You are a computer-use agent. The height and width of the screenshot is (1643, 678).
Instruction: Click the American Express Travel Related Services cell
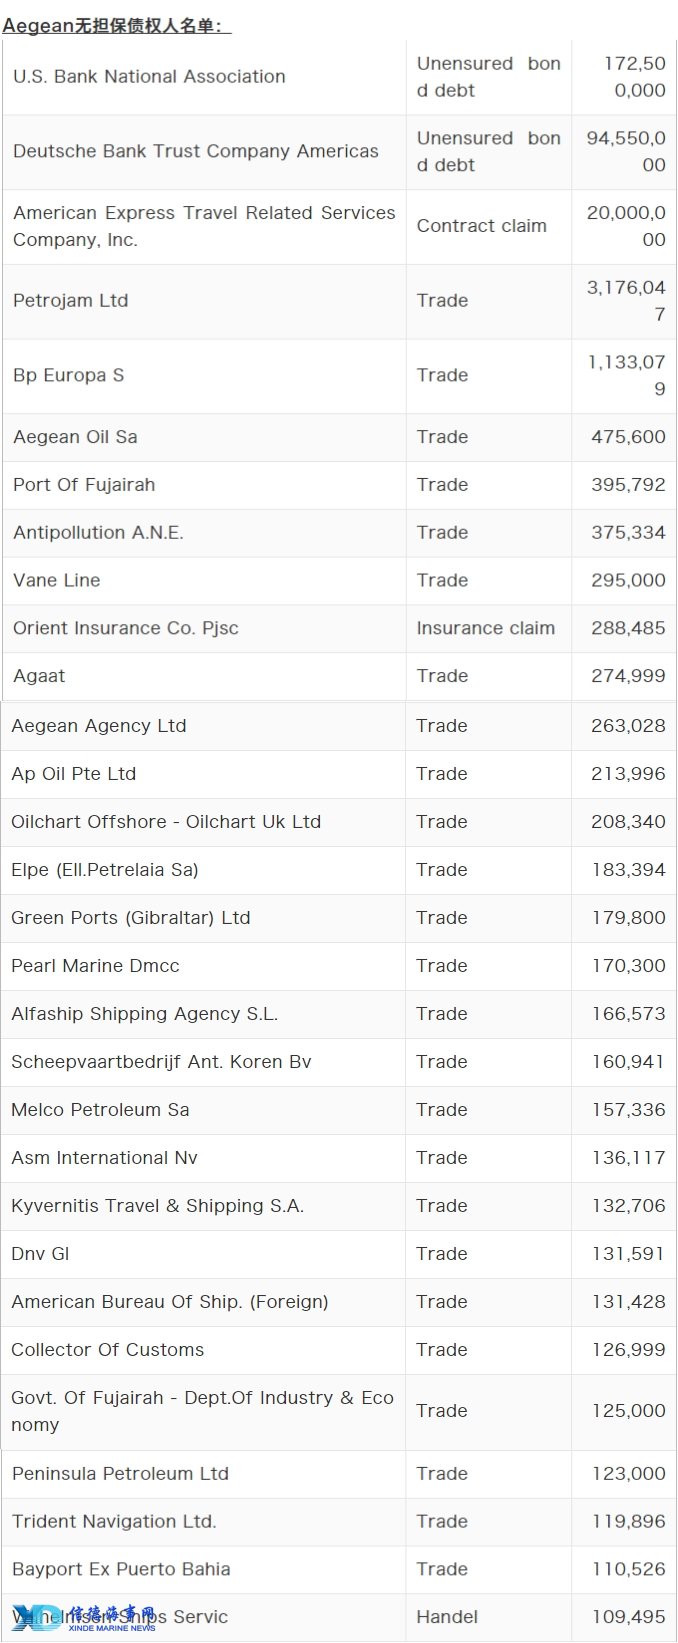[x=204, y=227]
